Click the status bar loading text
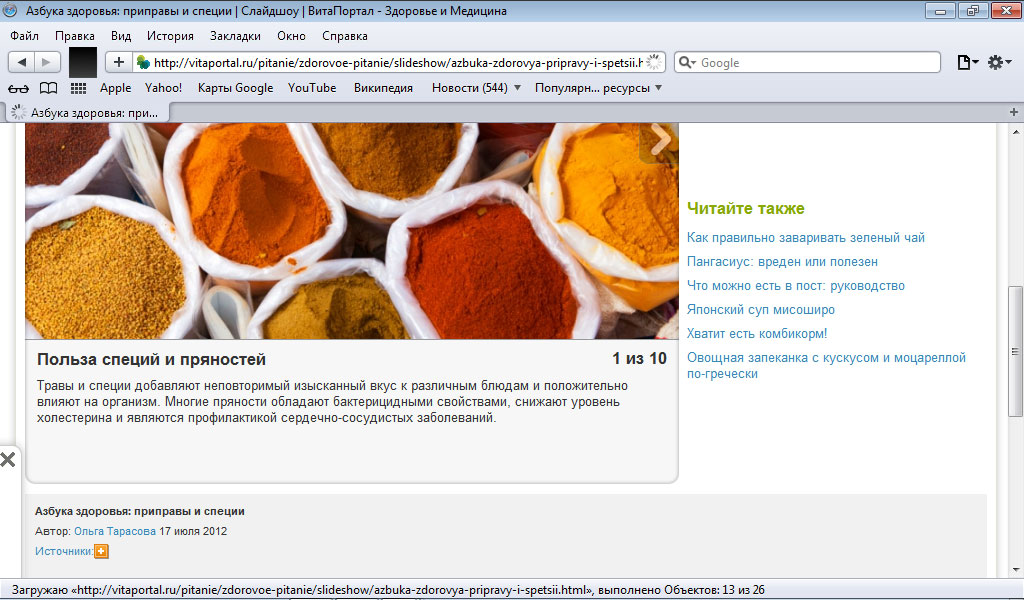Image resolution: width=1024 pixels, height=600 pixels. click(x=388, y=590)
